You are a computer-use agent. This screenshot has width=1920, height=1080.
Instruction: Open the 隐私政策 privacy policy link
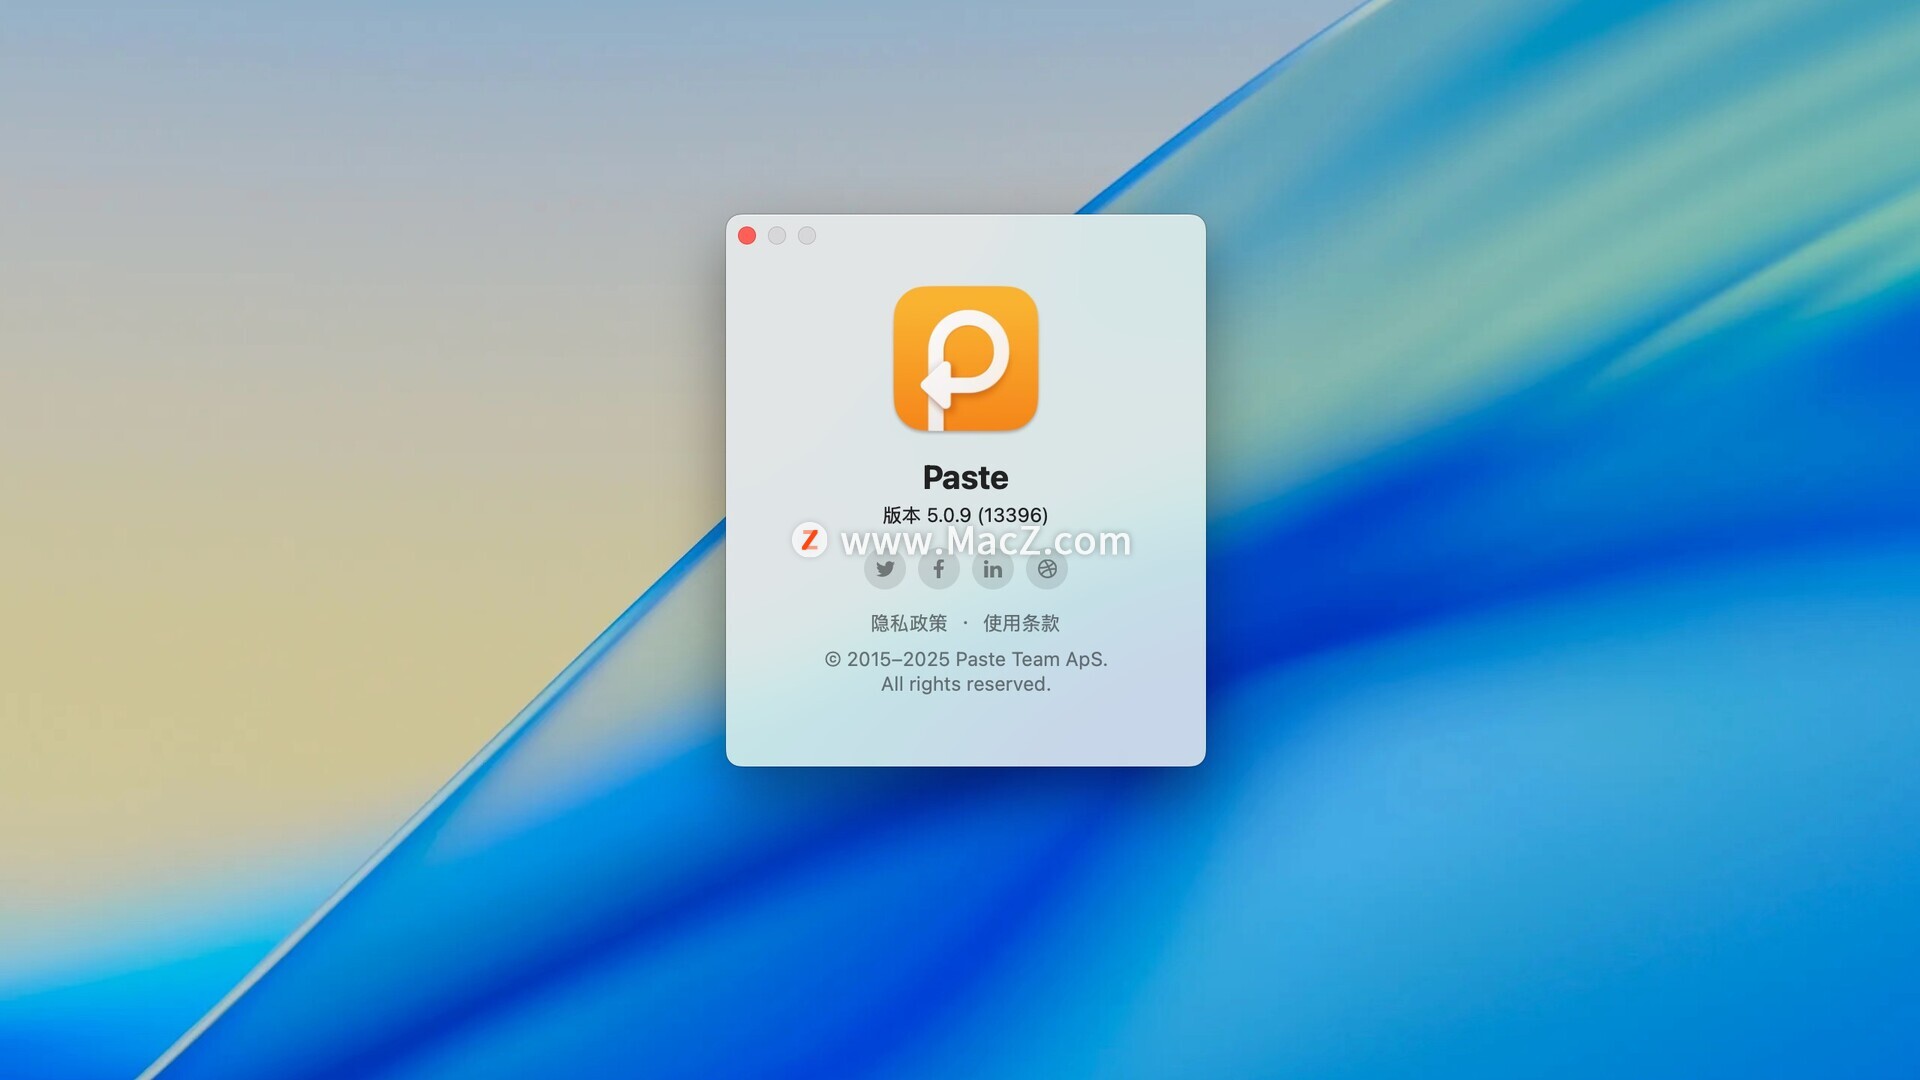(909, 623)
